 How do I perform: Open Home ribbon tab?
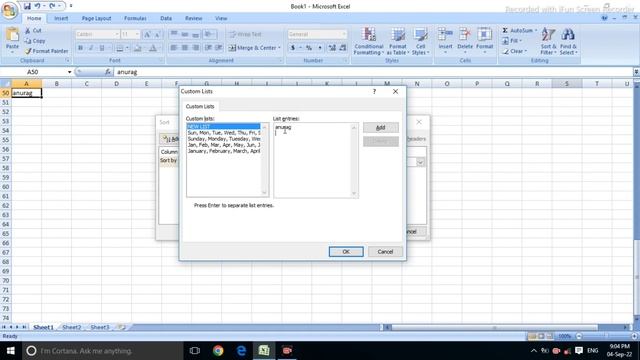[34, 18]
